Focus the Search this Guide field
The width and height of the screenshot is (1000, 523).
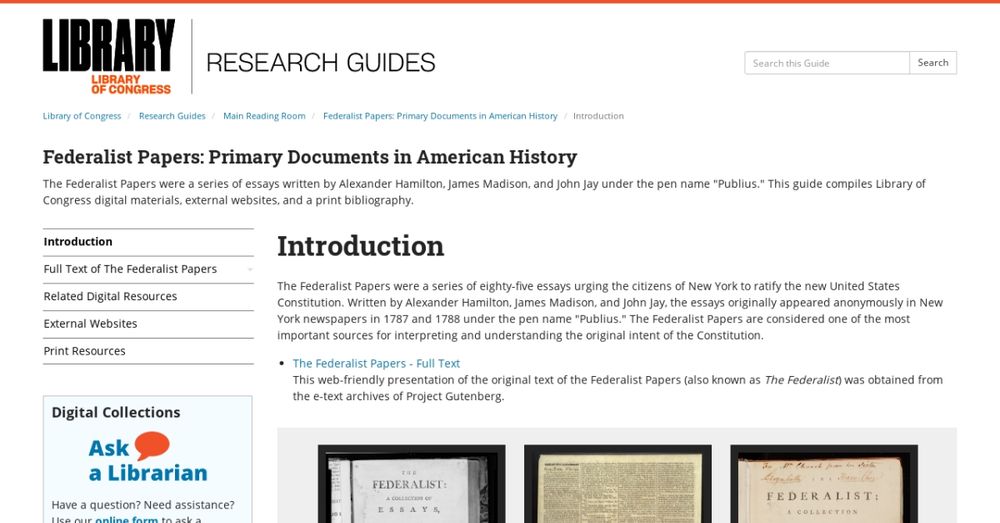(x=827, y=63)
